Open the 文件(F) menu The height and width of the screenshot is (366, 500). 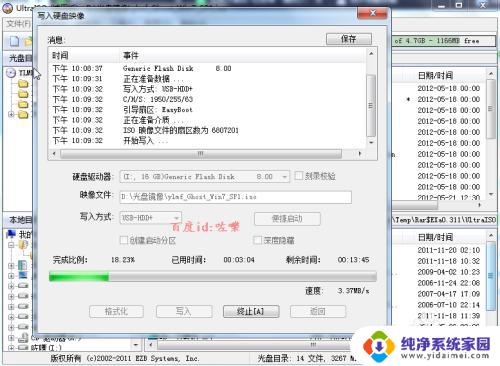tap(18, 24)
